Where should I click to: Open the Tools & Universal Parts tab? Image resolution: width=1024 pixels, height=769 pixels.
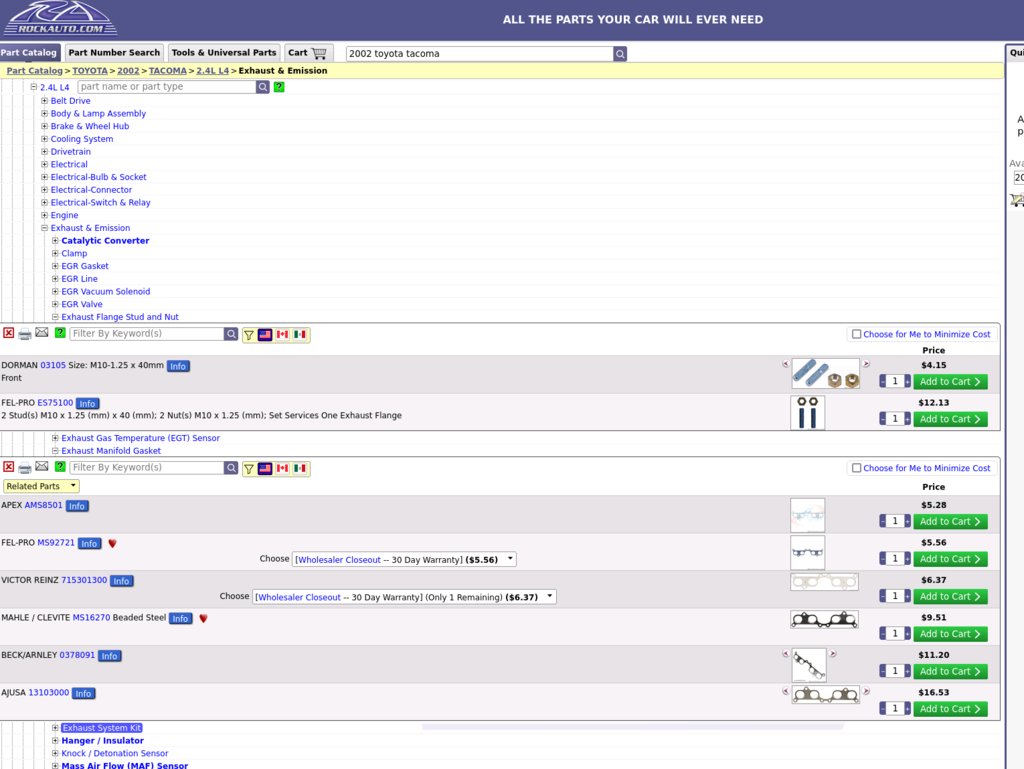pyautogui.click(x=224, y=53)
